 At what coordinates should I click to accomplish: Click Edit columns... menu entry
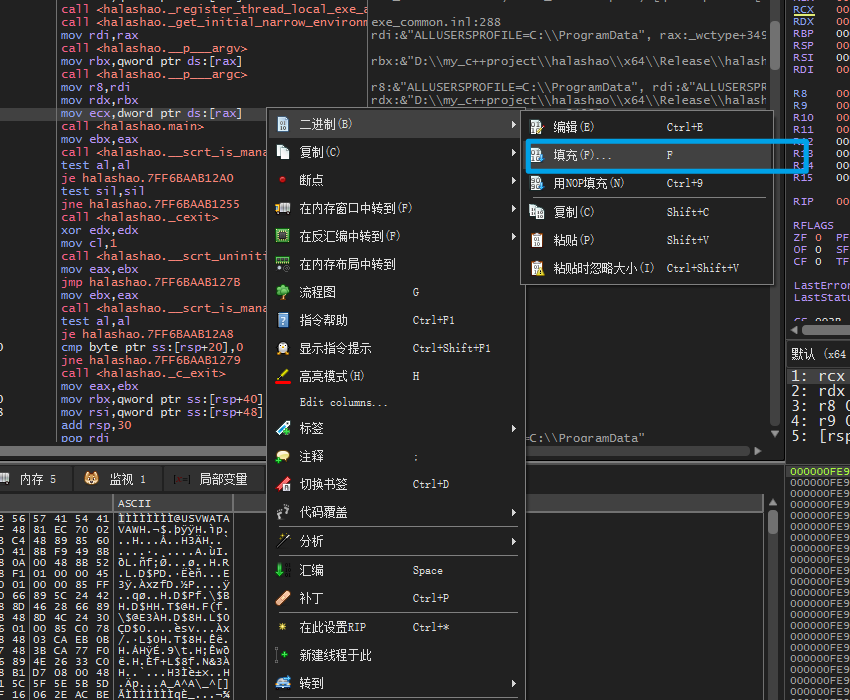tap(344, 402)
